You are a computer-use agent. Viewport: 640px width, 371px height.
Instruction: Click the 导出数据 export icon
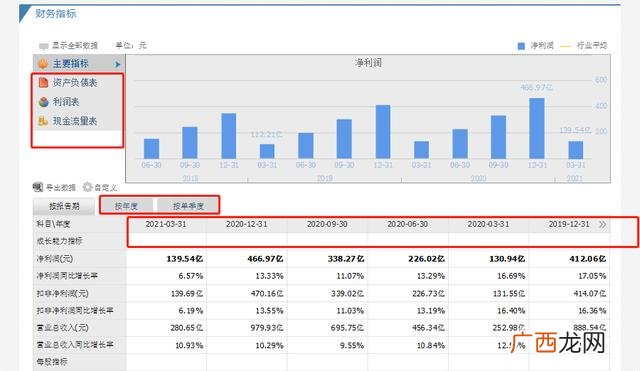[x=38, y=187]
